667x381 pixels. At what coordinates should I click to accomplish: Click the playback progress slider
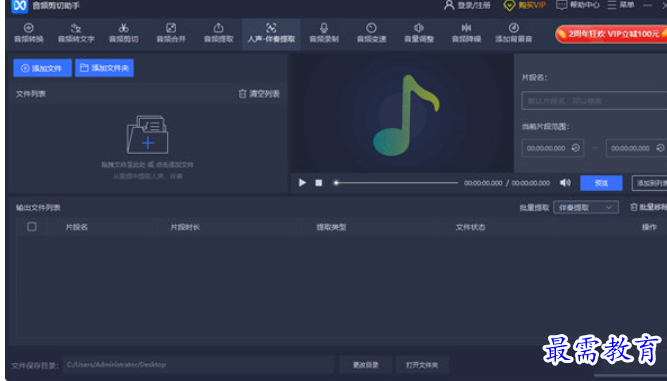tap(396, 183)
